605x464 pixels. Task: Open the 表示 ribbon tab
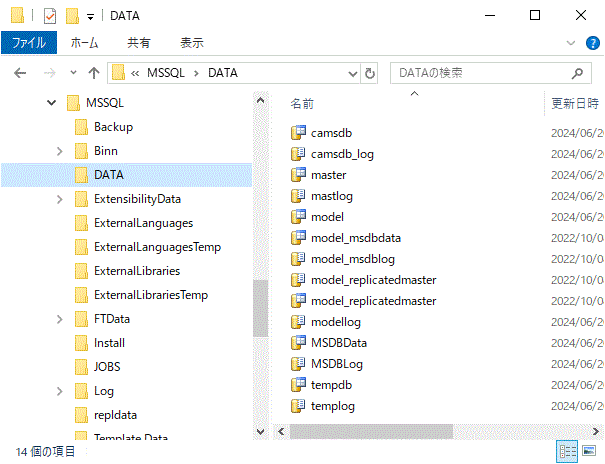coord(192,43)
